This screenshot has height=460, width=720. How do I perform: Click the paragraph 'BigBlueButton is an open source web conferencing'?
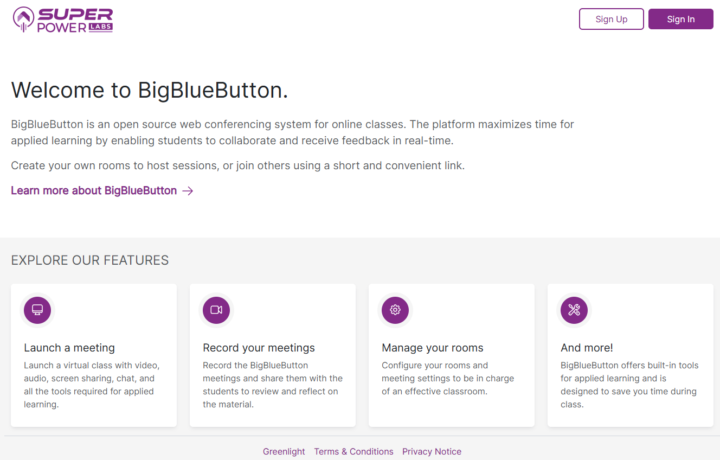pyautogui.click(x=292, y=132)
